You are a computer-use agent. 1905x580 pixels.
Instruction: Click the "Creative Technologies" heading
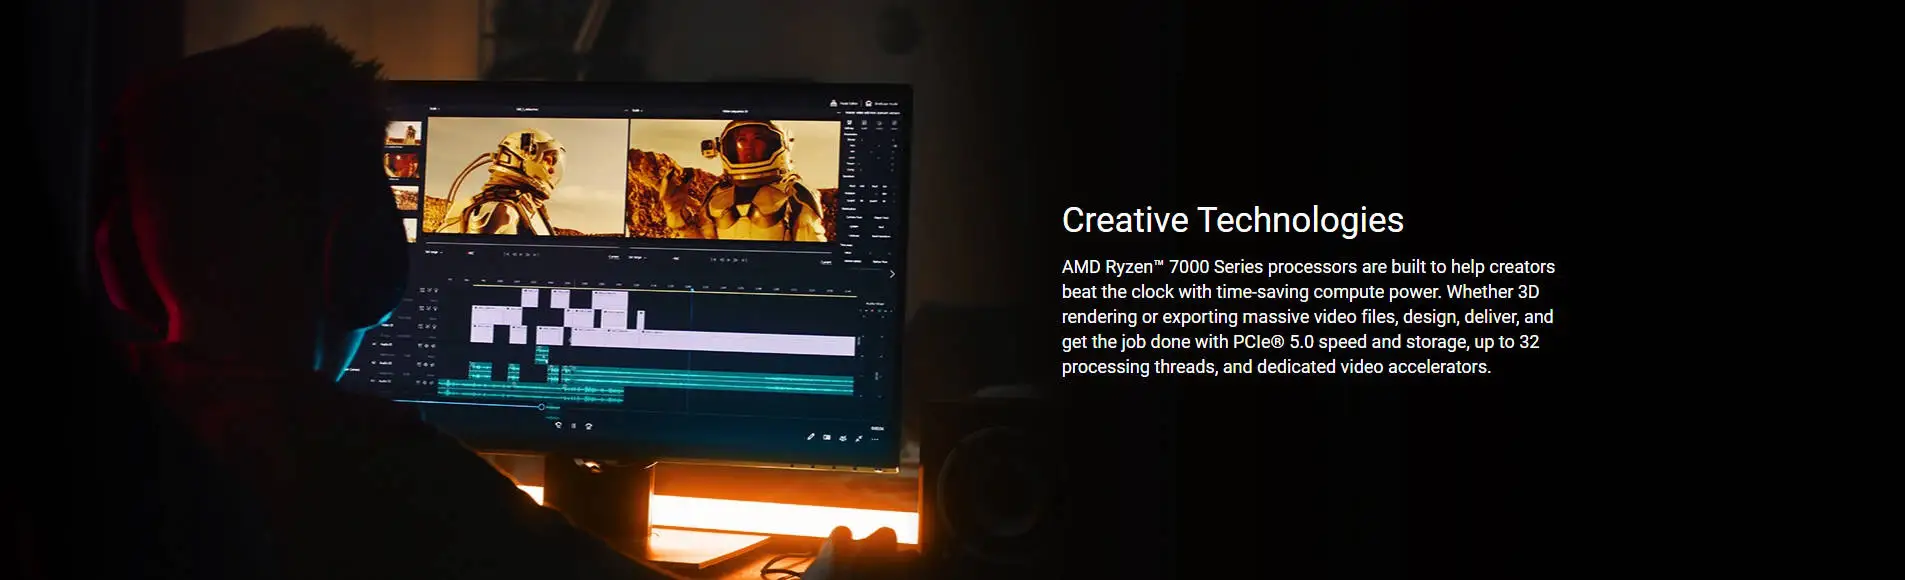[x=1232, y=220]
